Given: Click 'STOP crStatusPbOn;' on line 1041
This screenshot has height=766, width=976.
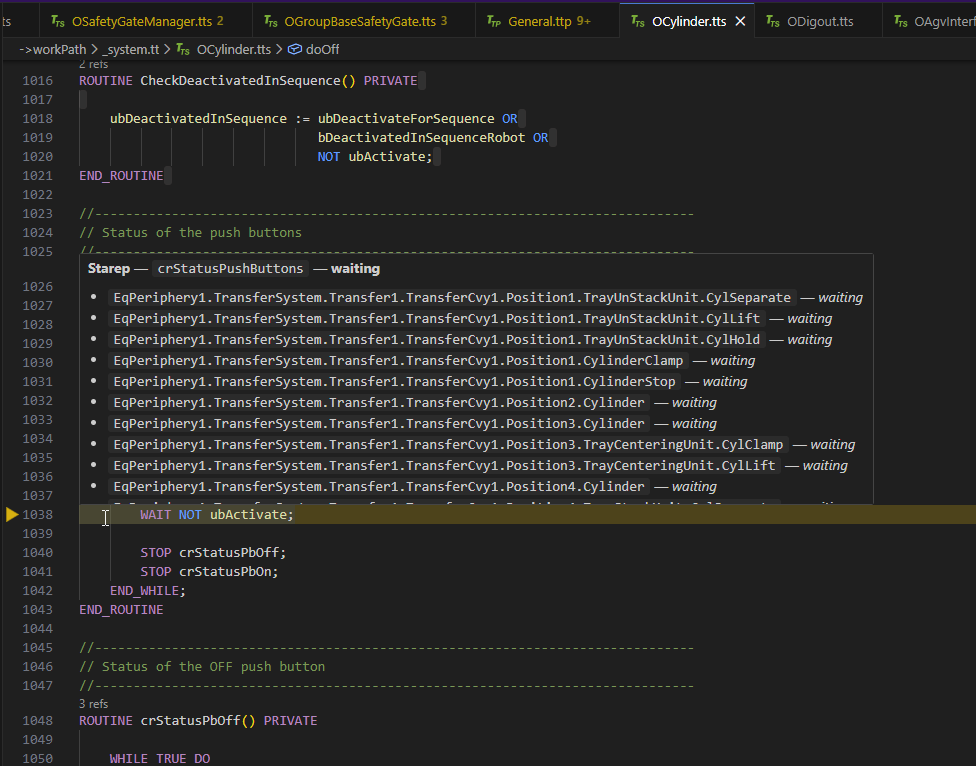Looking at the screenshot, I should tap(209, 571).
